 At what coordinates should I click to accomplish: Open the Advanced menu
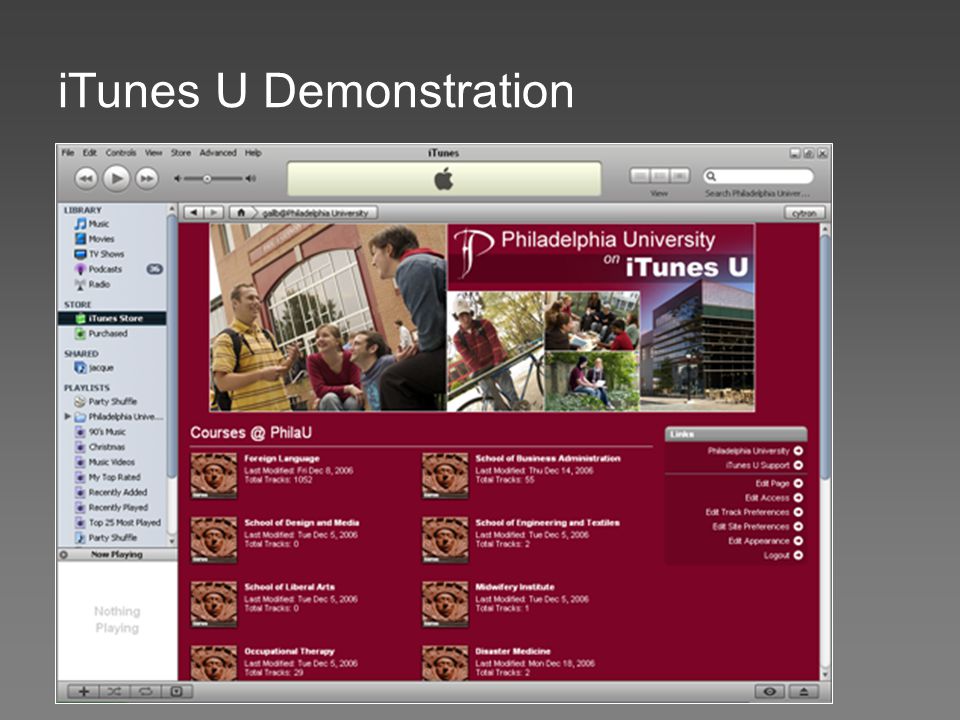point(218,152)
